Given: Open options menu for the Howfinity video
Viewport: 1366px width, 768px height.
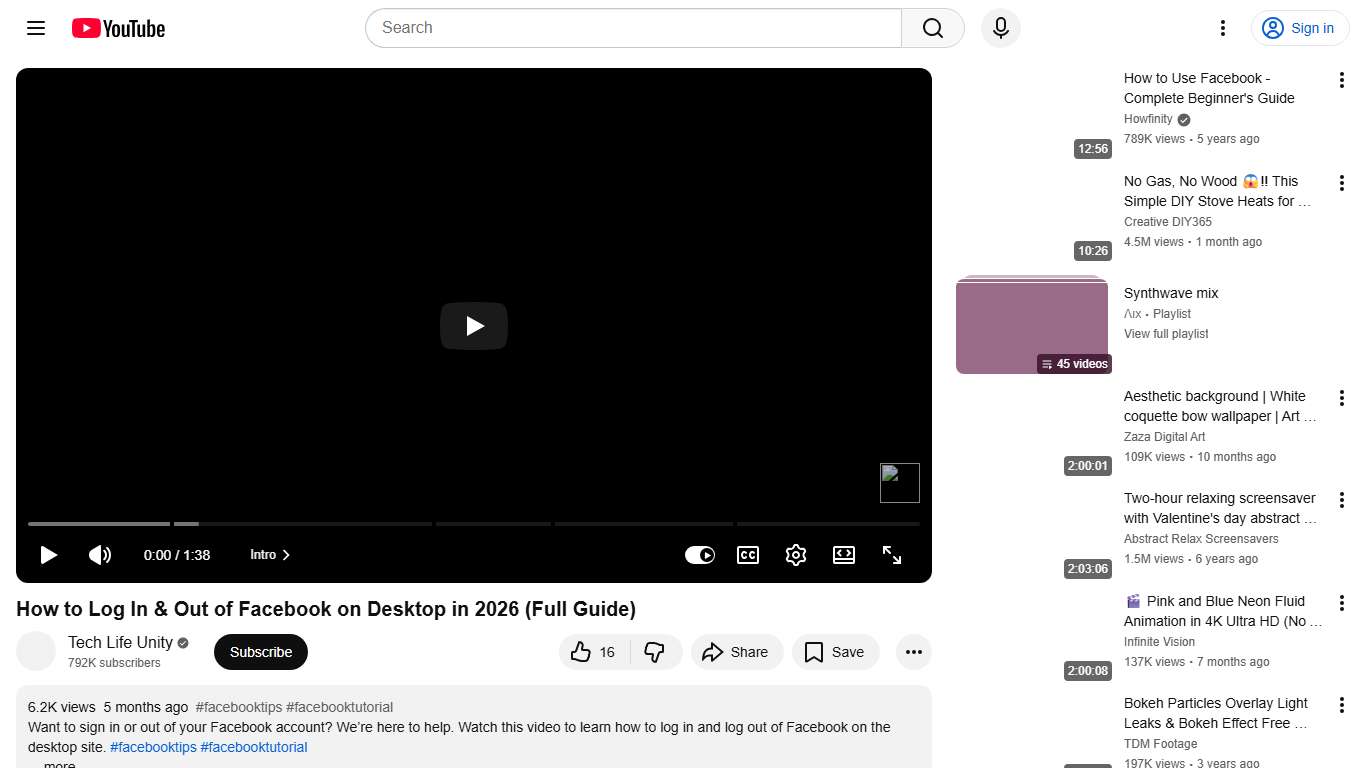Looking at the screenshot, I should coord(1342,80).
